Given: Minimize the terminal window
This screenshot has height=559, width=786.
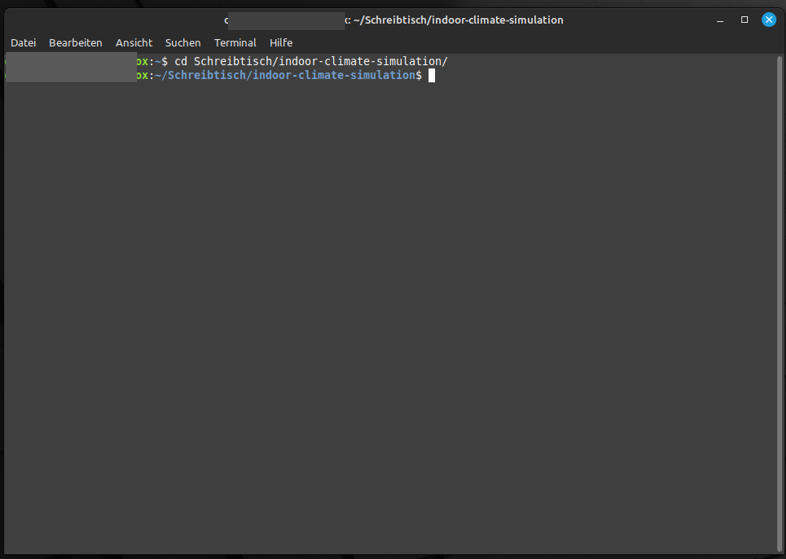Looking at the screenshot, I should (720, 20).
